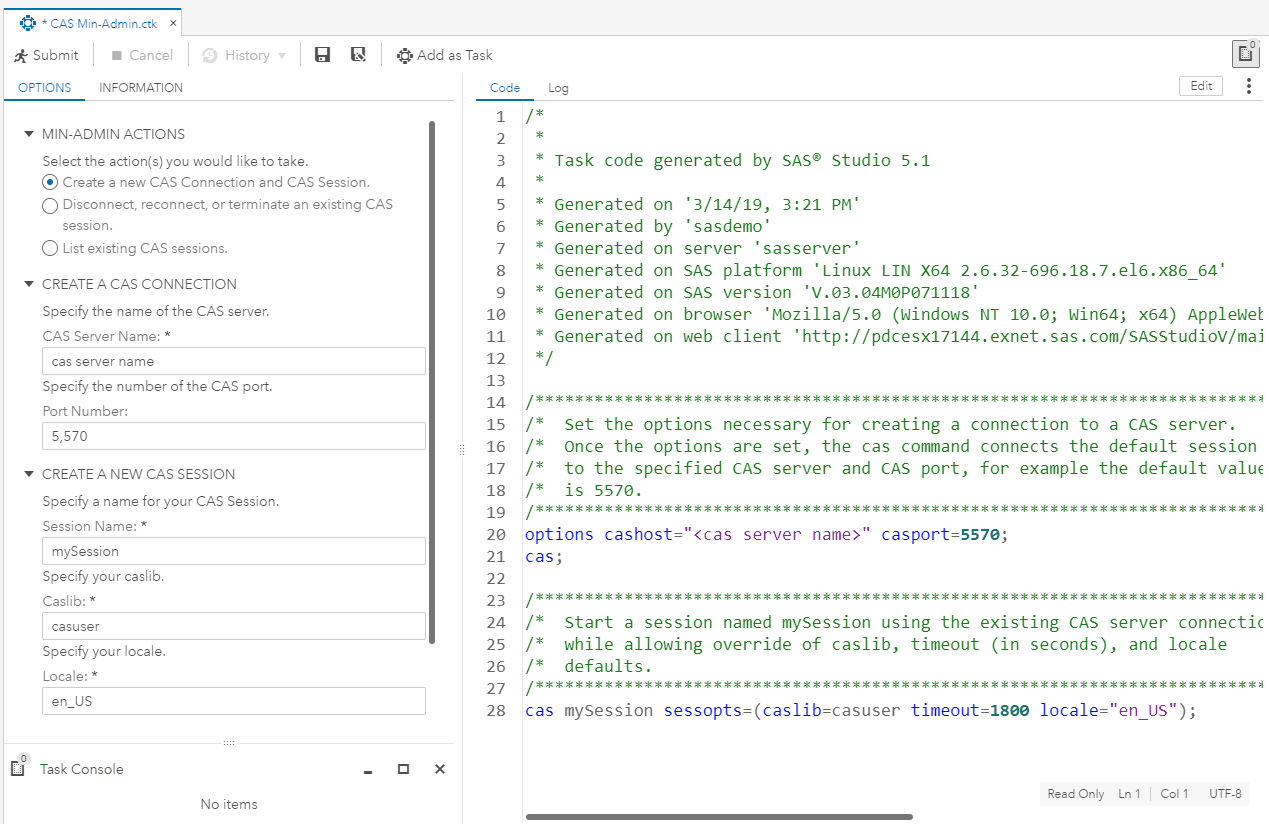Click the Save As icon

358,56
